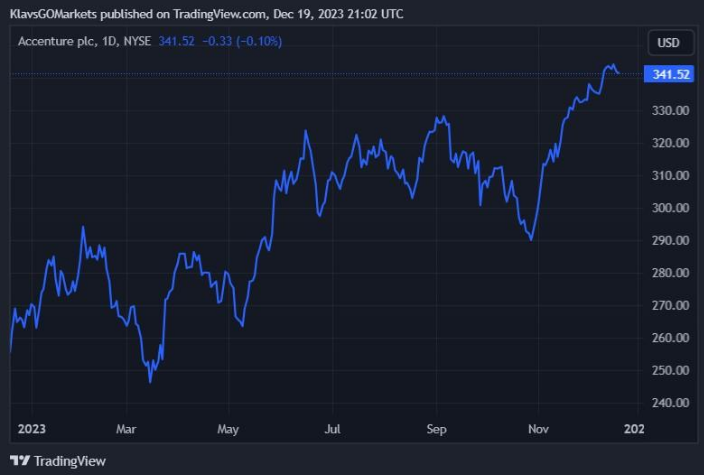Click the 341.52 value in chart legend
Image resolution: width=704 pixels, height=475 pixels.
[x=176, y=41]
